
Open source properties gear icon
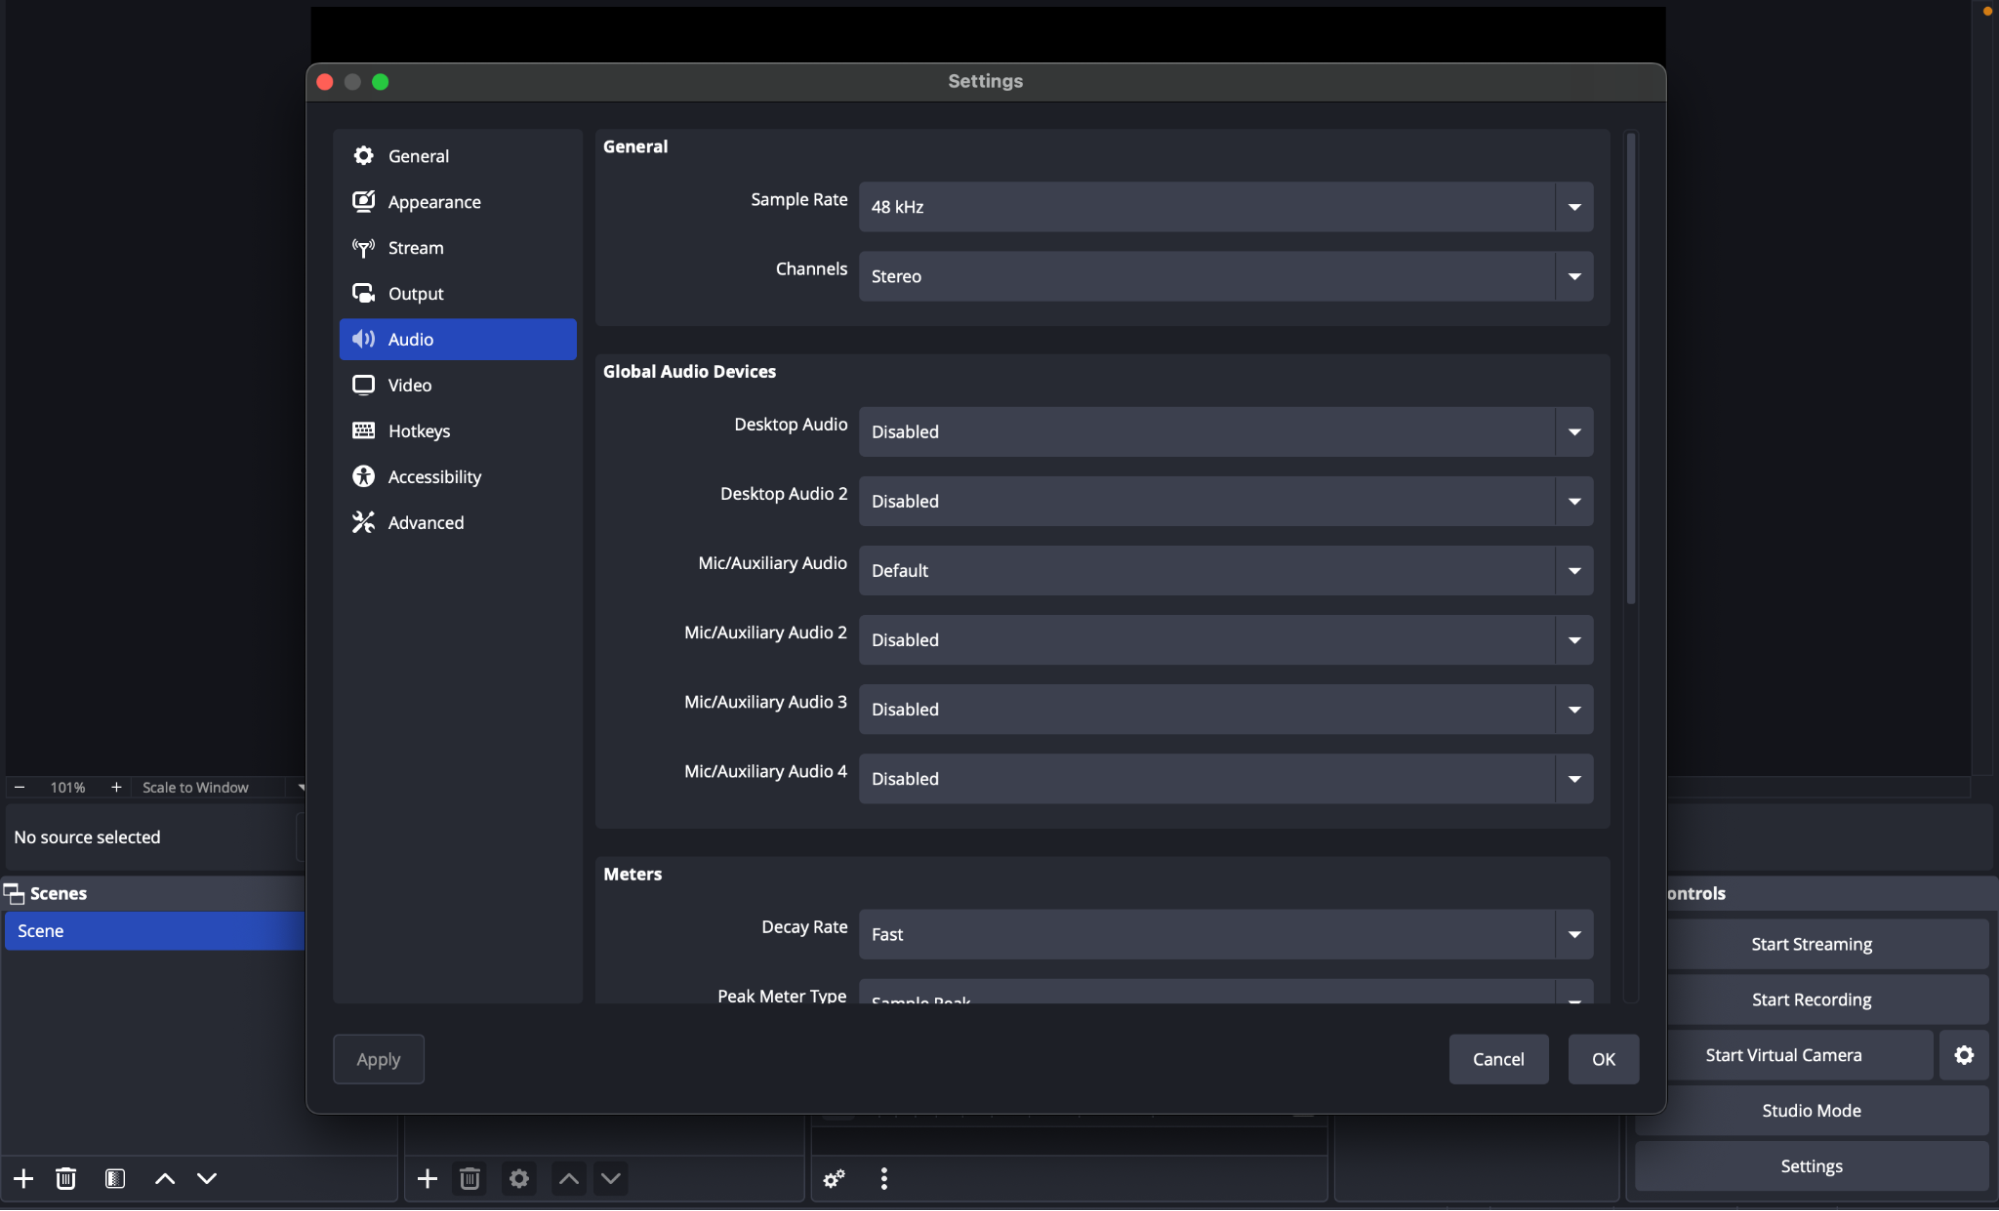518,1179
